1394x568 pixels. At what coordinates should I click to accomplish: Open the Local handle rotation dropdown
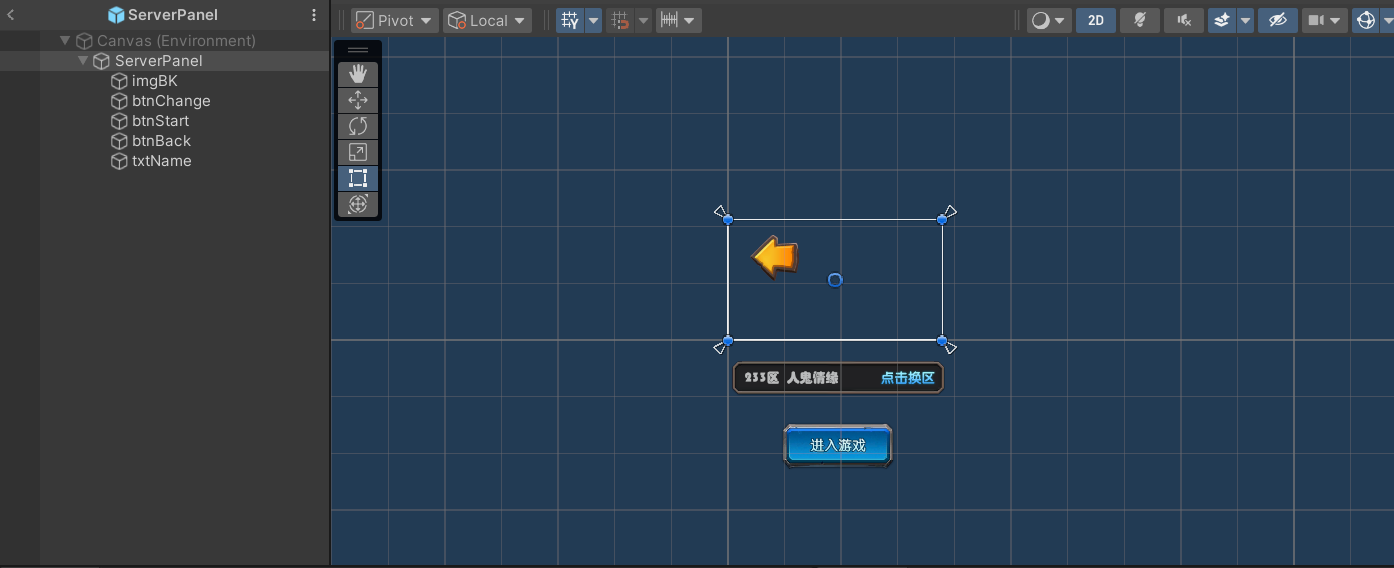coord(488,20)
